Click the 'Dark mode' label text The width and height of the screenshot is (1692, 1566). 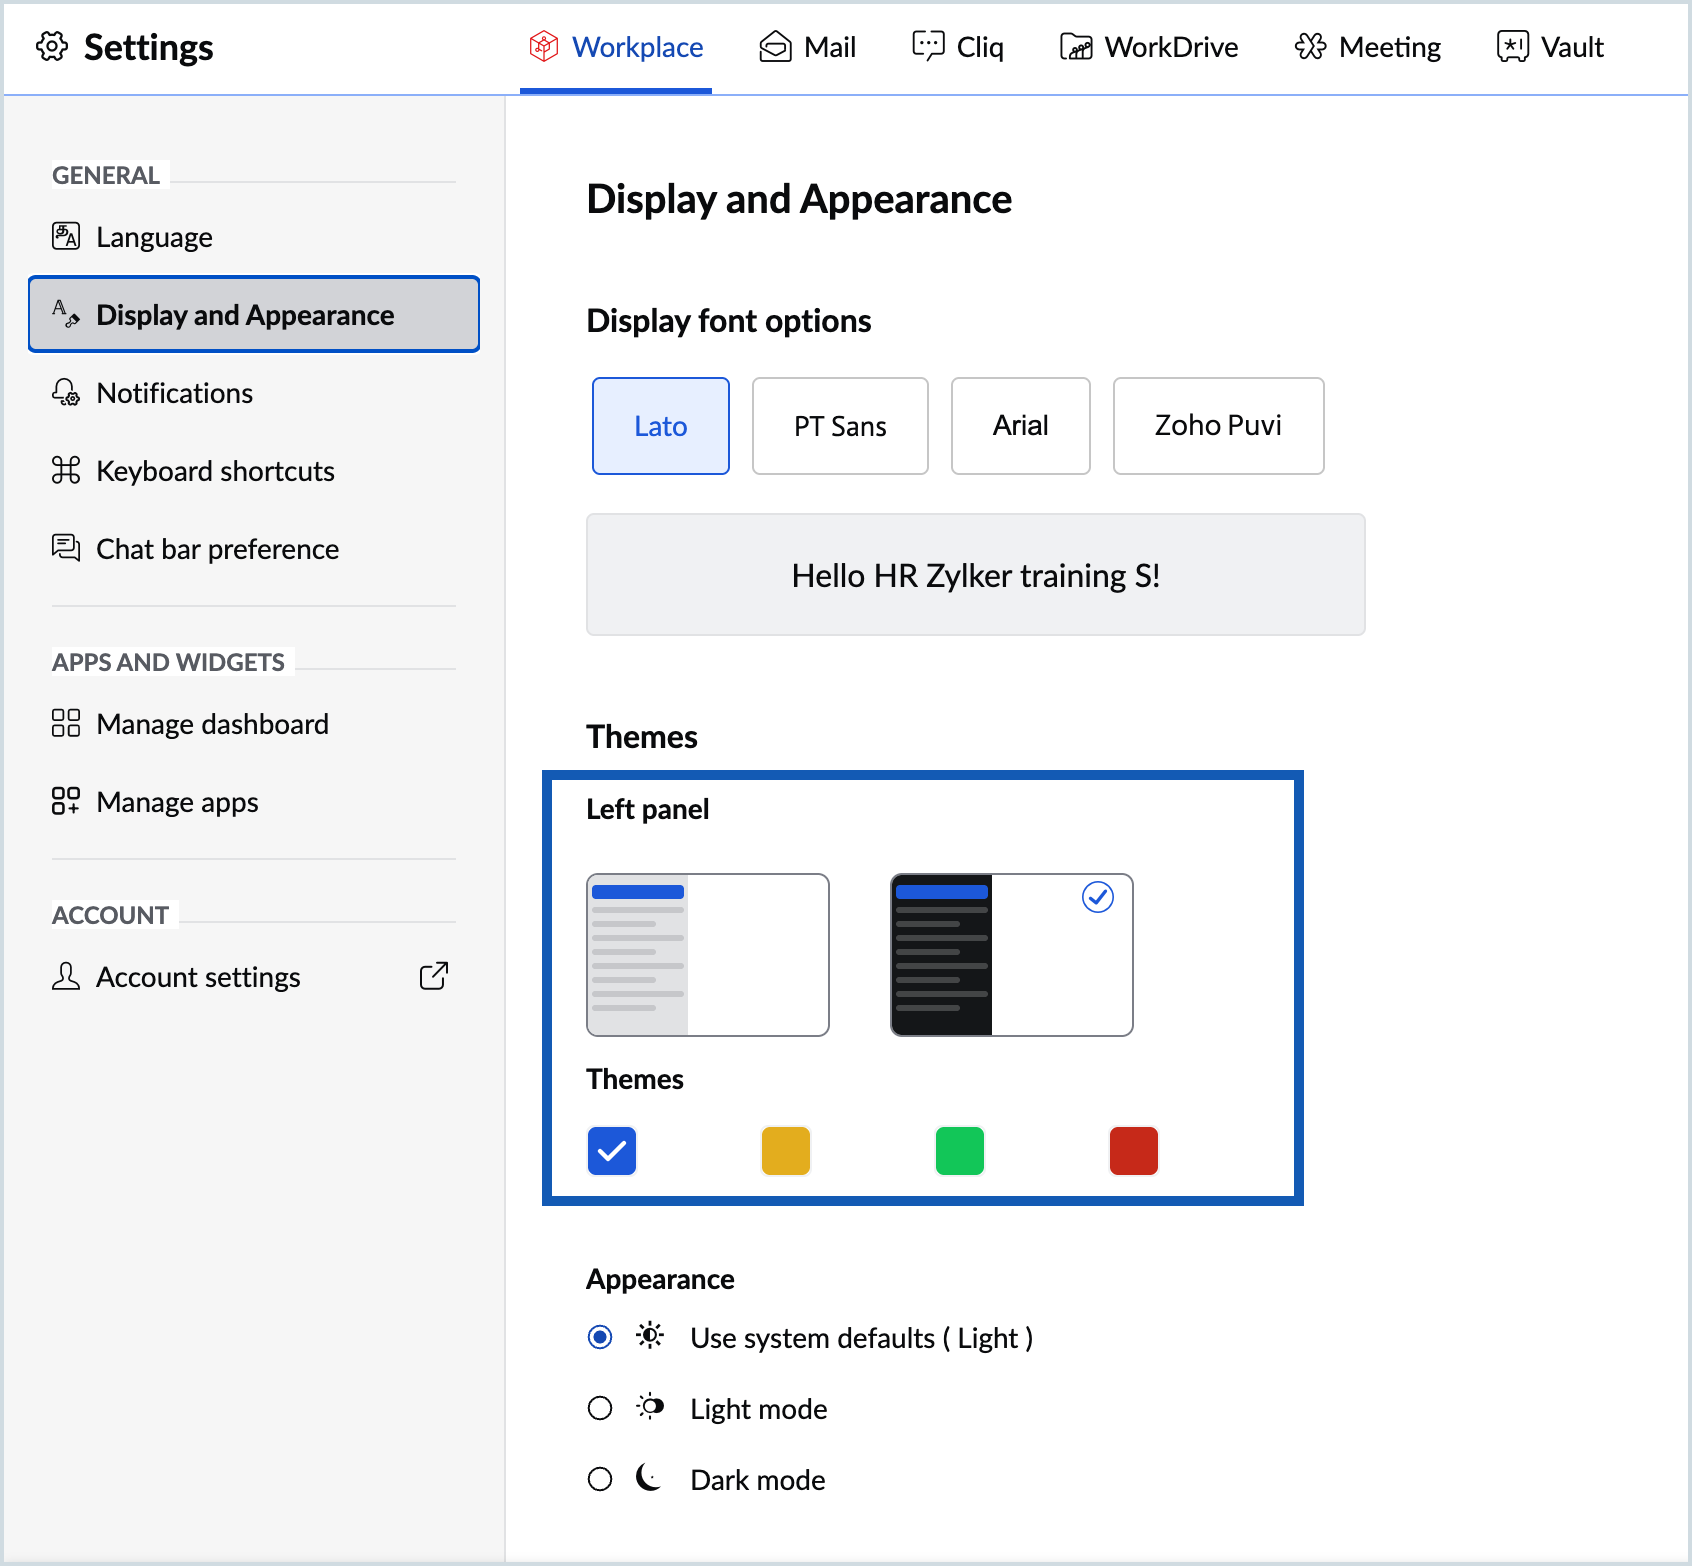758,1480
